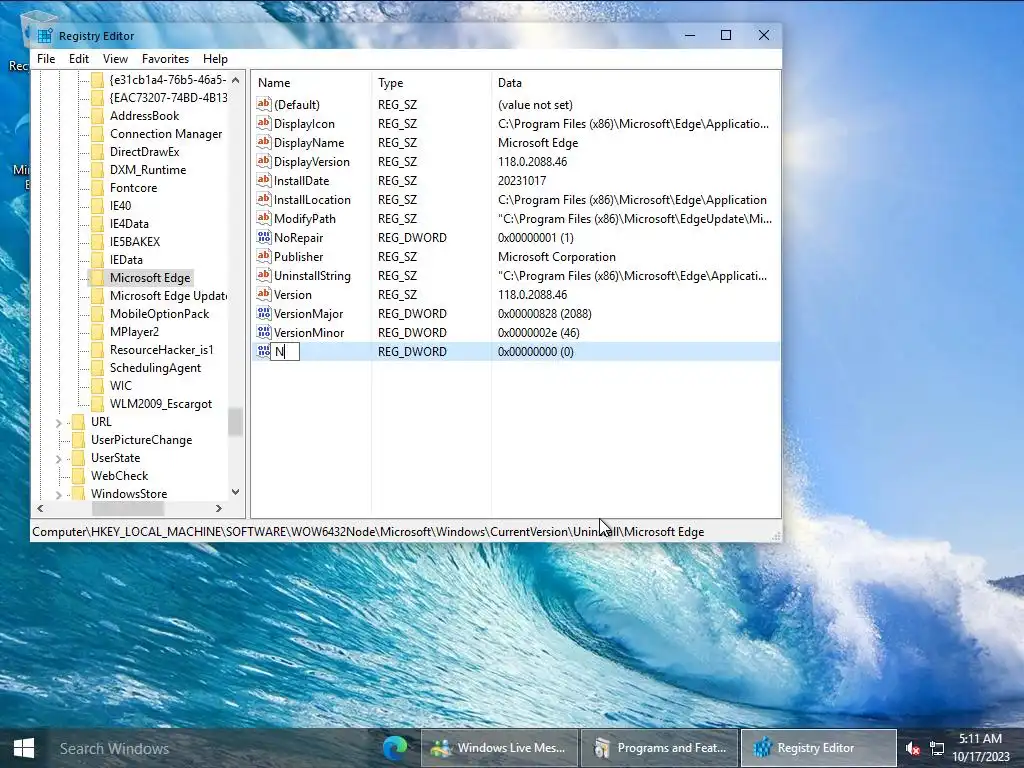
Task: Open the Windows Start menu
Action: (x=24, y=748)
